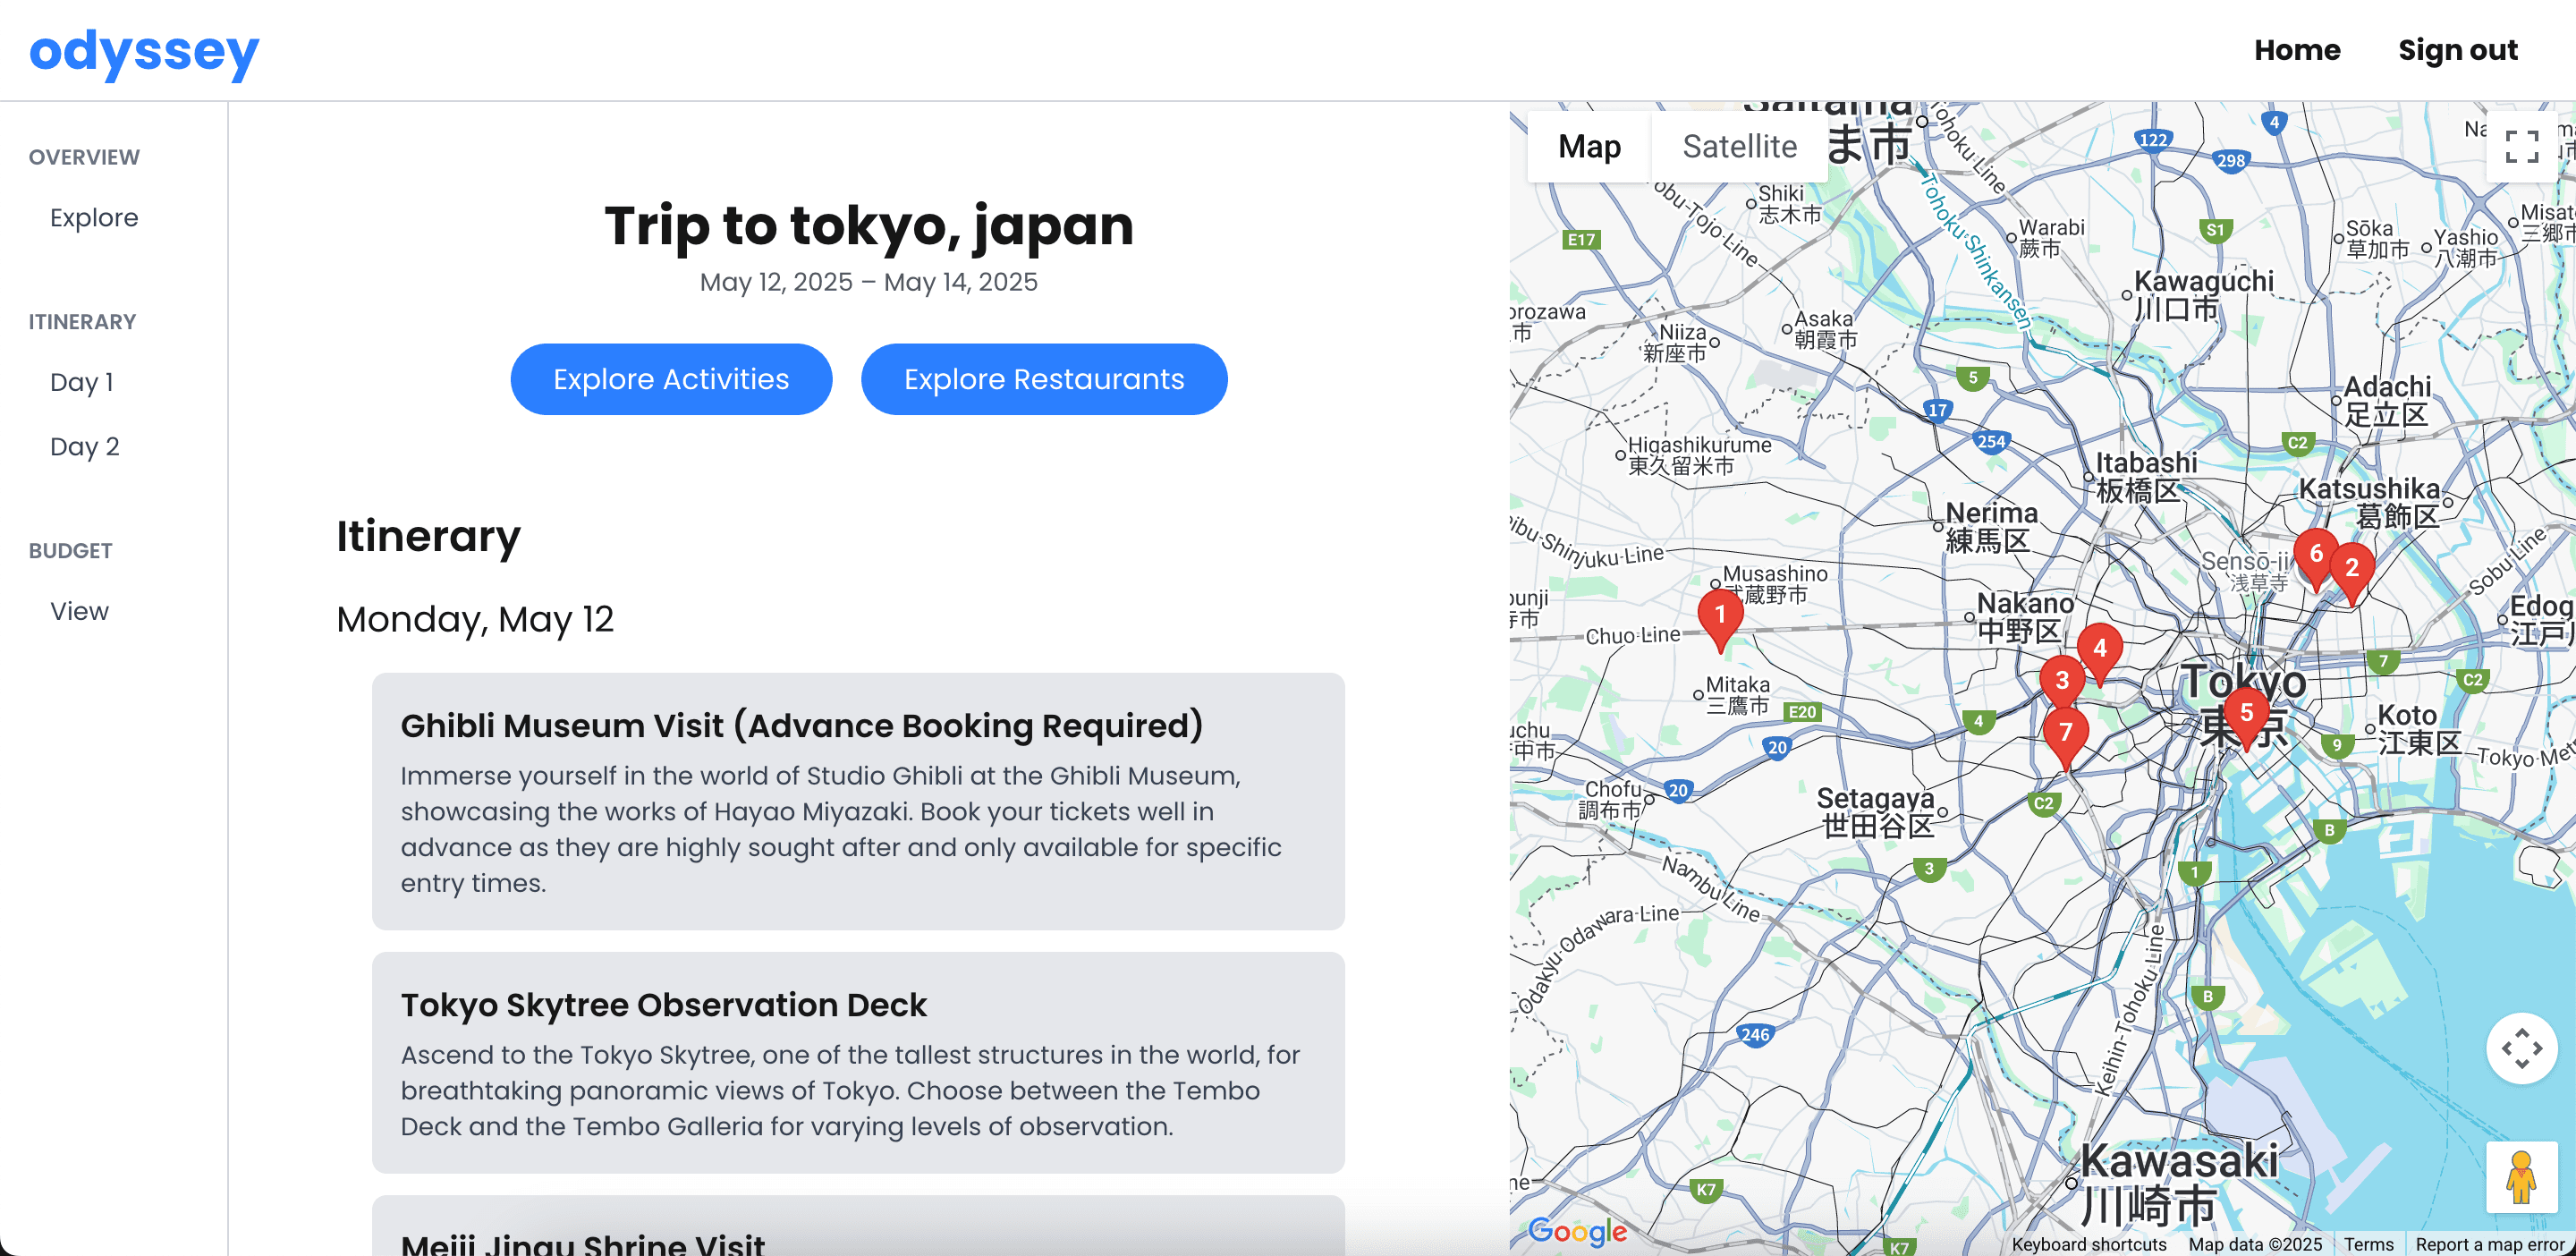Viewport: 2576px width, 1256px height.
Task: Click the Itabashi label on map
Action: [2146, 476]
